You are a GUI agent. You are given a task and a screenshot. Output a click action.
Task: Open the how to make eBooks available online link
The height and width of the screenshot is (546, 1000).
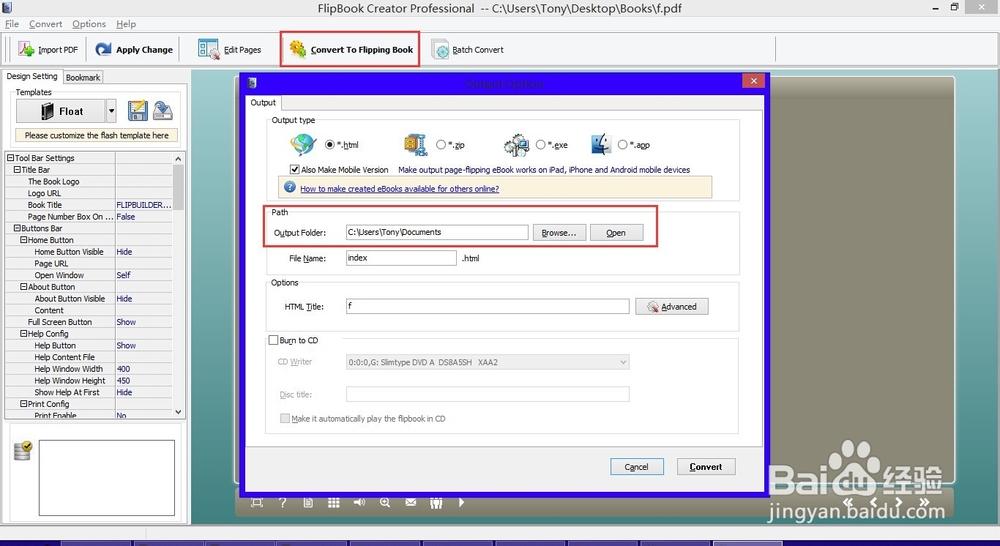(x=399, y=189)
